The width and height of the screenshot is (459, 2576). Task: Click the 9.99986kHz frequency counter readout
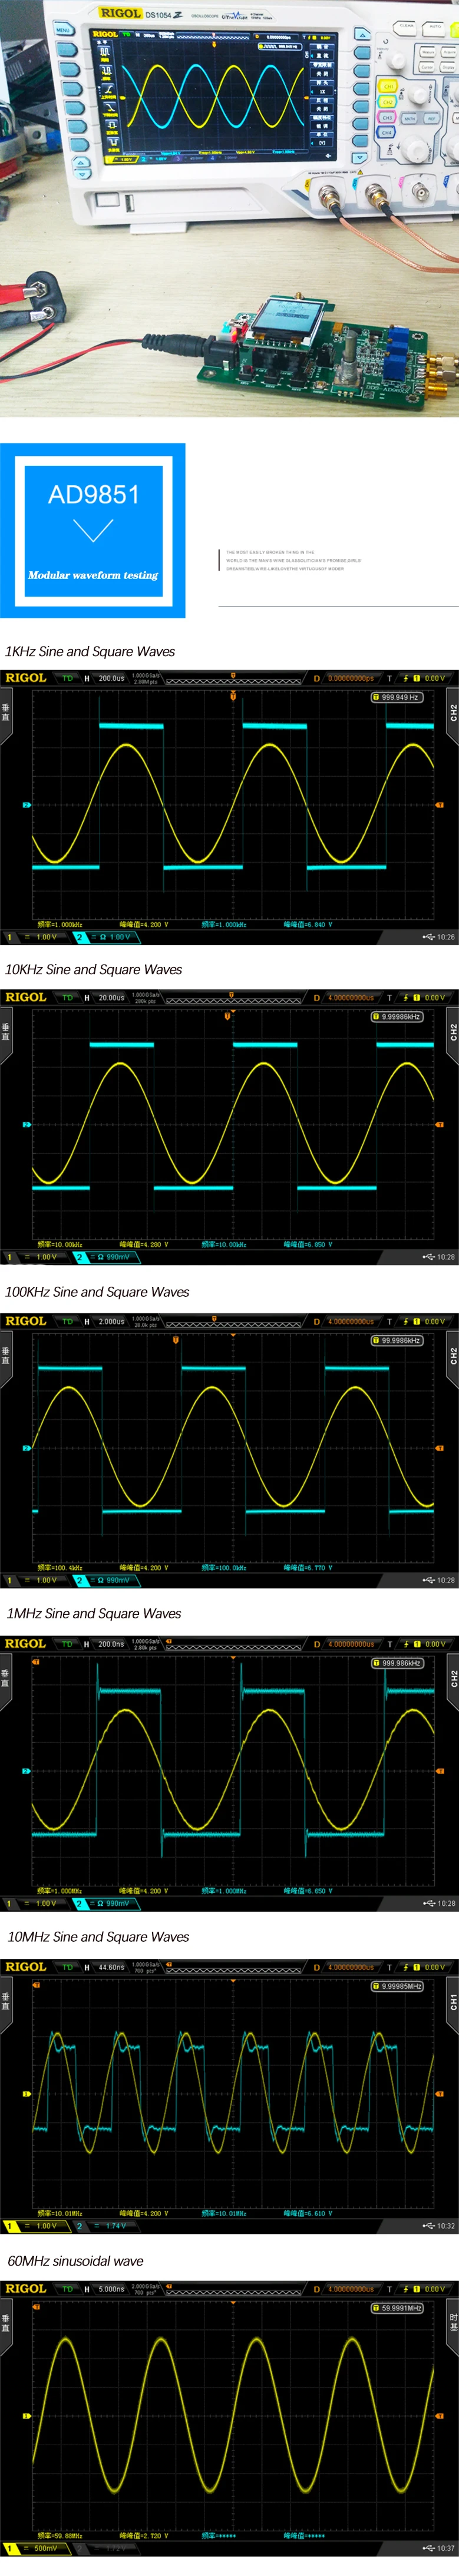397,1016
